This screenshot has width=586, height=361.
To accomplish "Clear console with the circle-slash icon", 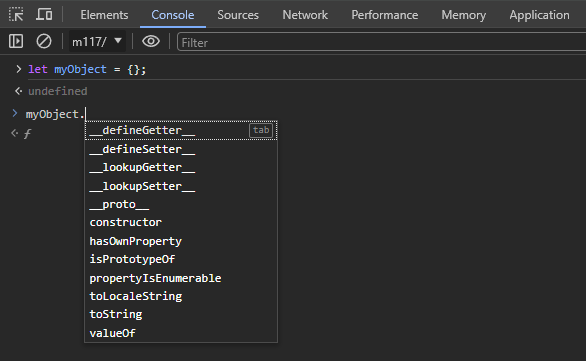I will [x=44, y=41].
